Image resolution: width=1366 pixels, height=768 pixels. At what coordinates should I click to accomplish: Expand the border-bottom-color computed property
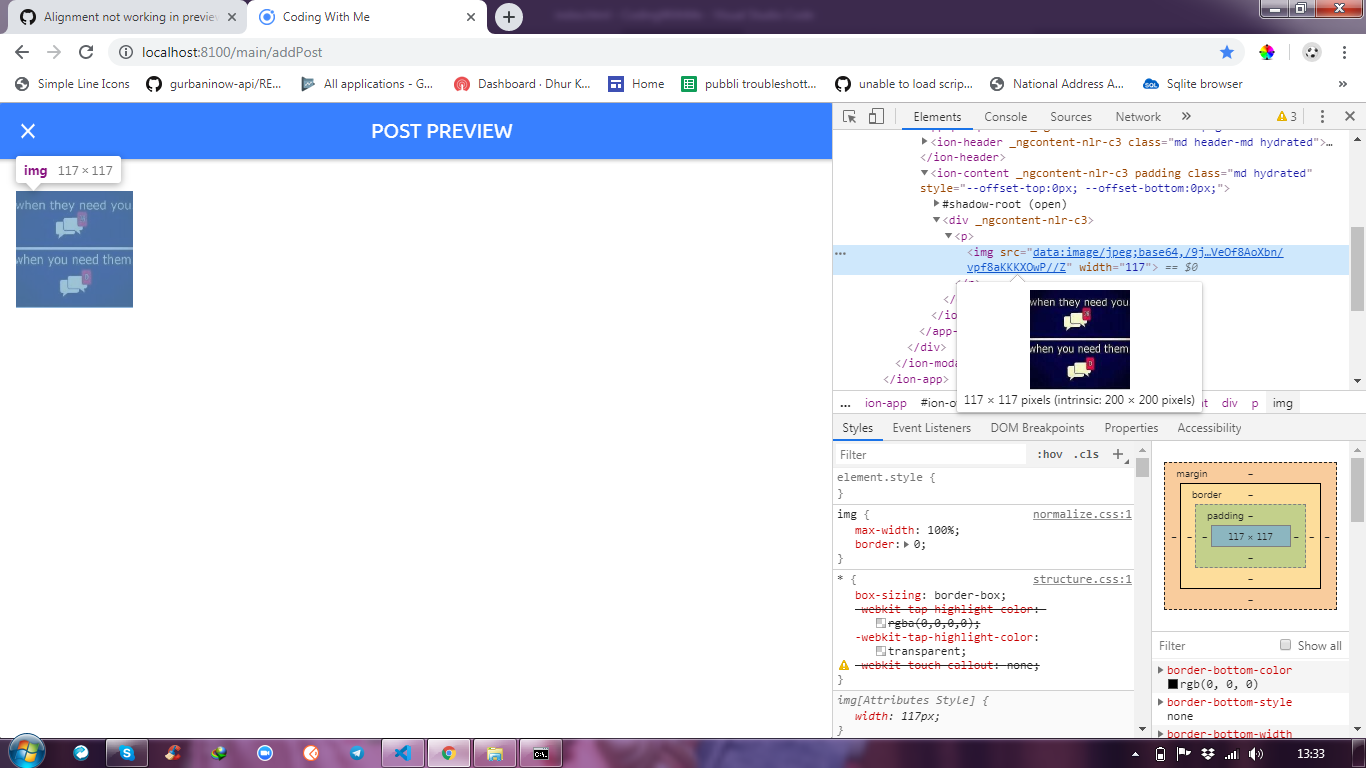click(1161, 670)
